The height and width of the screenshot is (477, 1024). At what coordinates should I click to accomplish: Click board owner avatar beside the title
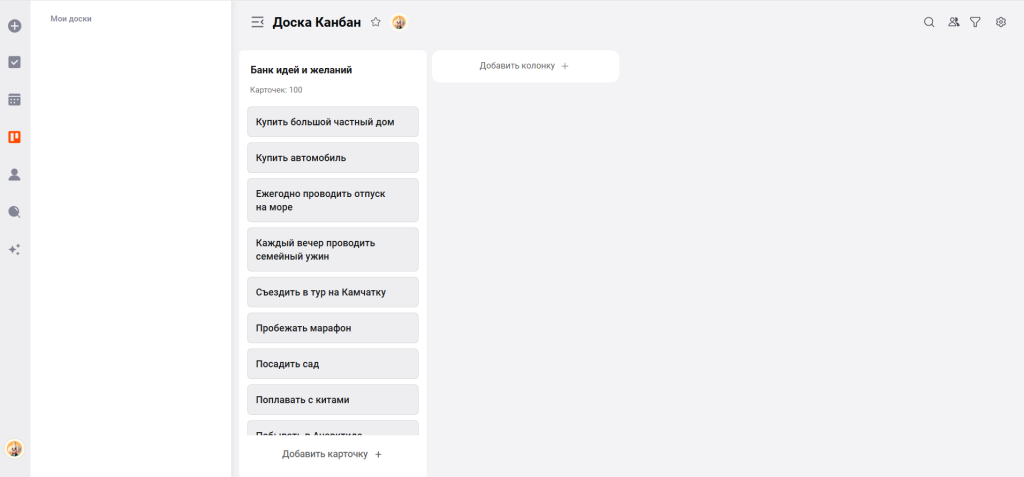coord(399,22)
